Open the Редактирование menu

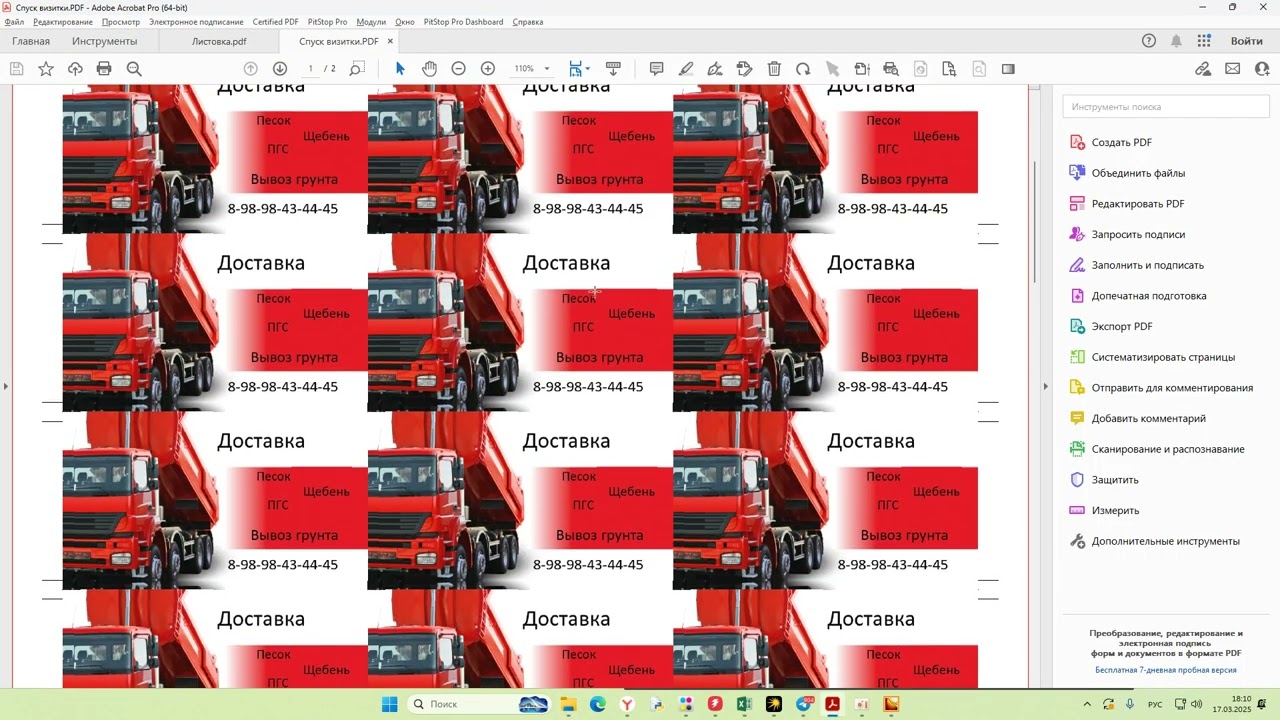[62, 22]
